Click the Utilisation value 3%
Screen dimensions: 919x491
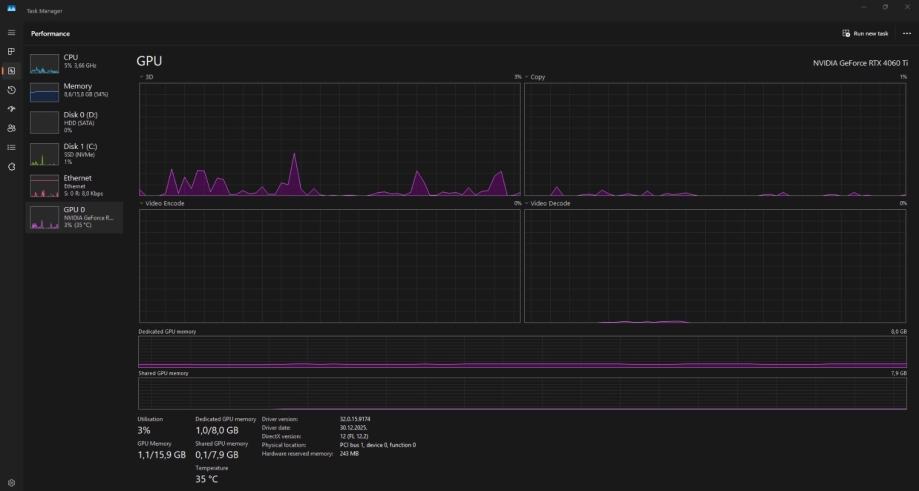click(144, 430)
